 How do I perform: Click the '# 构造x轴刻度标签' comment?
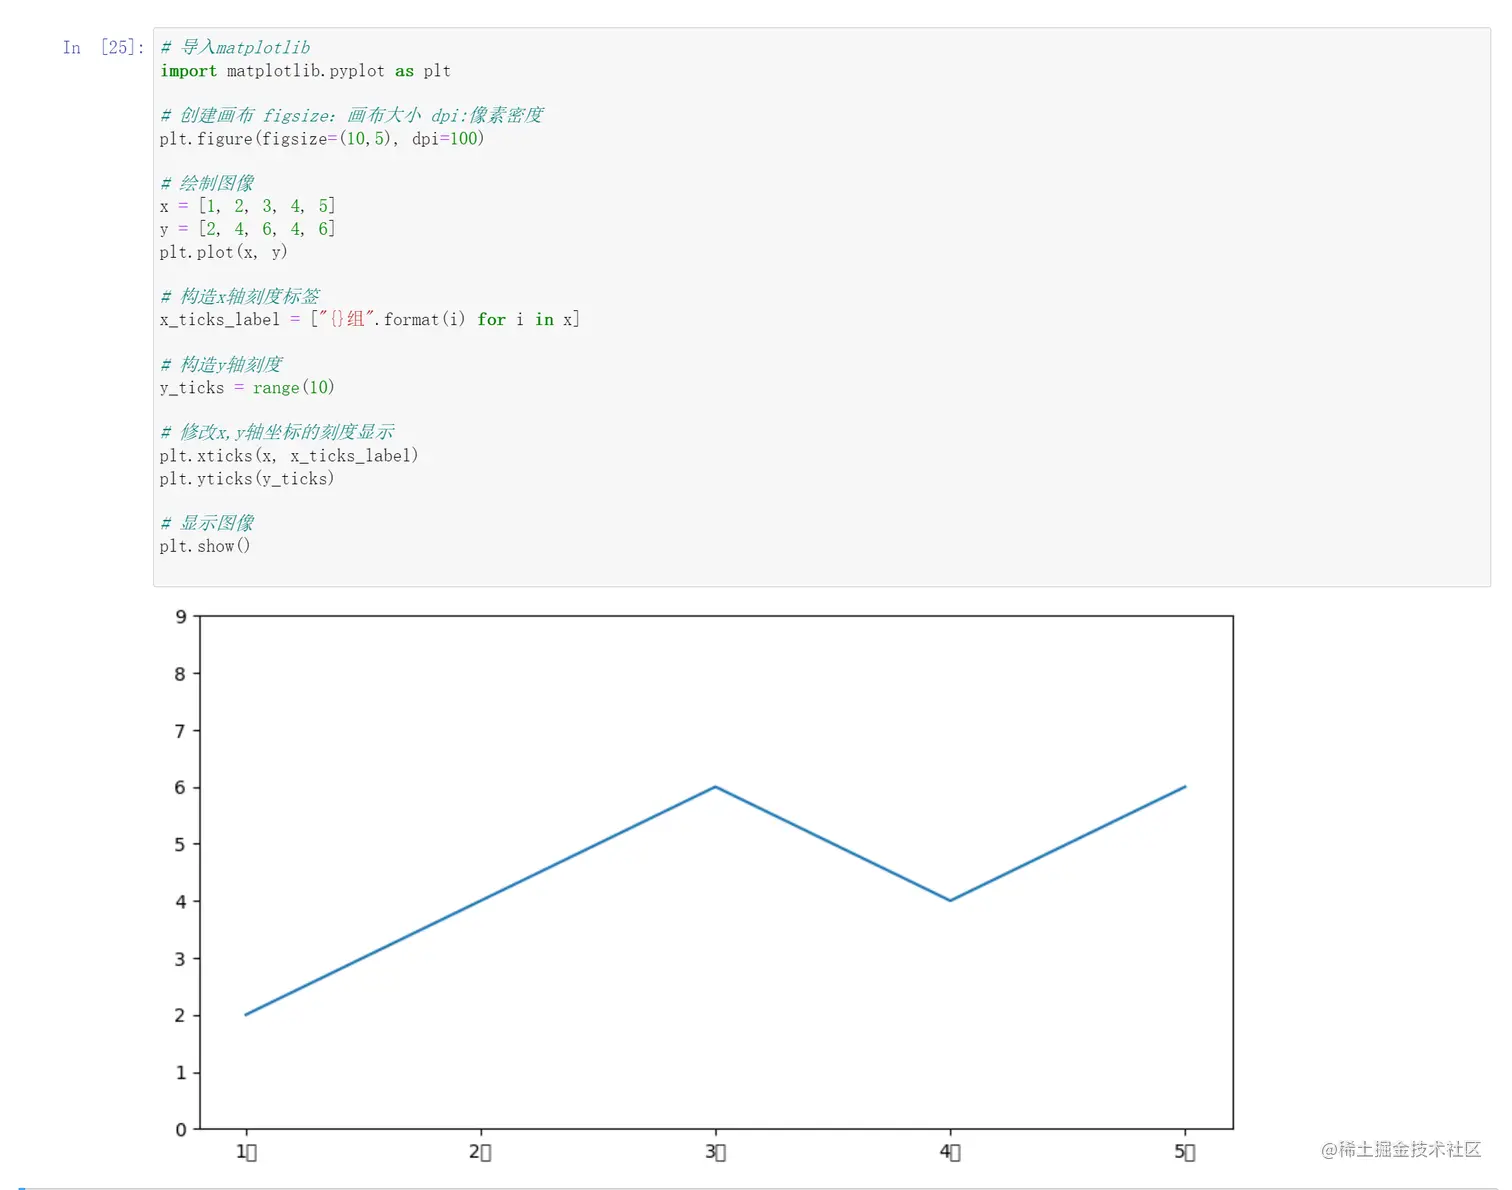[x=240, y=296]
